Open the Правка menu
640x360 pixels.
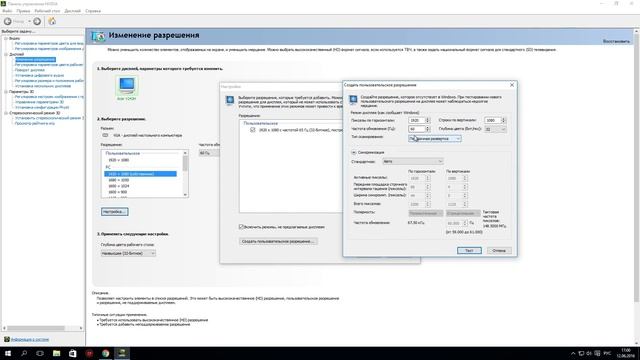(x=23, y=11)
